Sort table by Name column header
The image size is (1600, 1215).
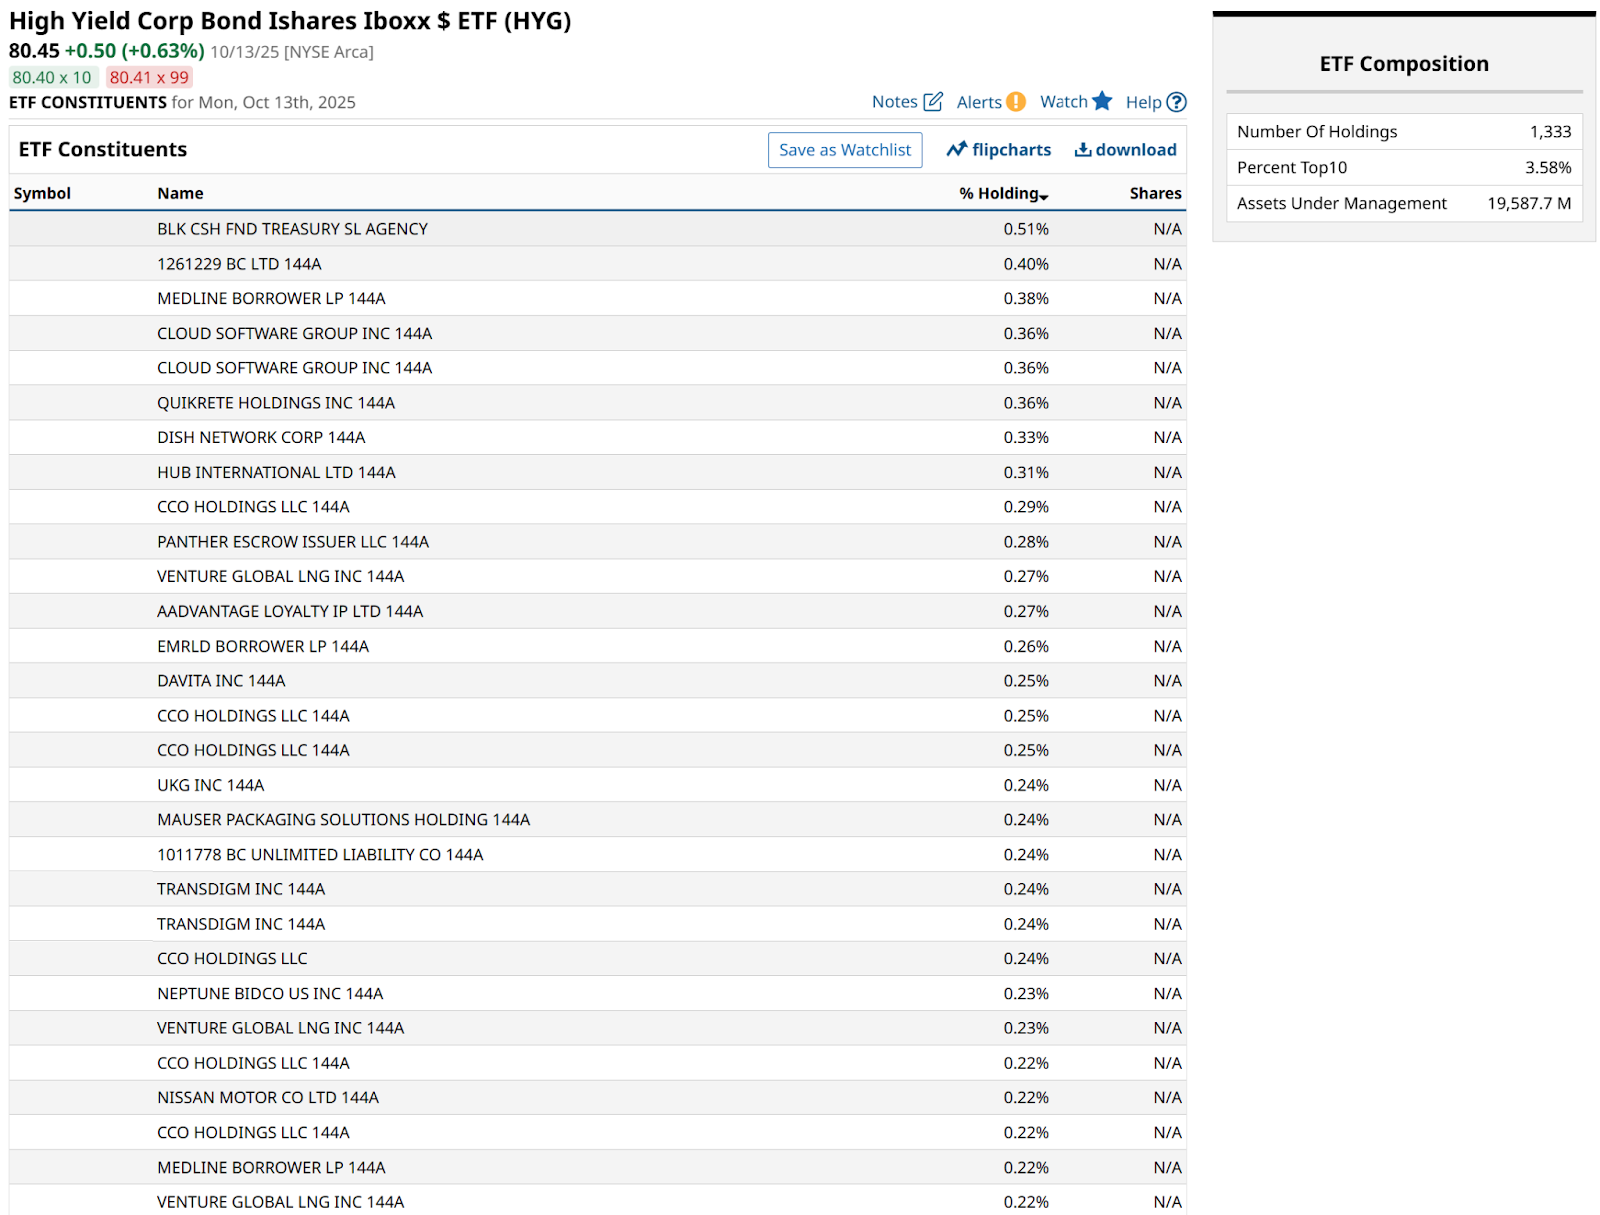point(180,193)
